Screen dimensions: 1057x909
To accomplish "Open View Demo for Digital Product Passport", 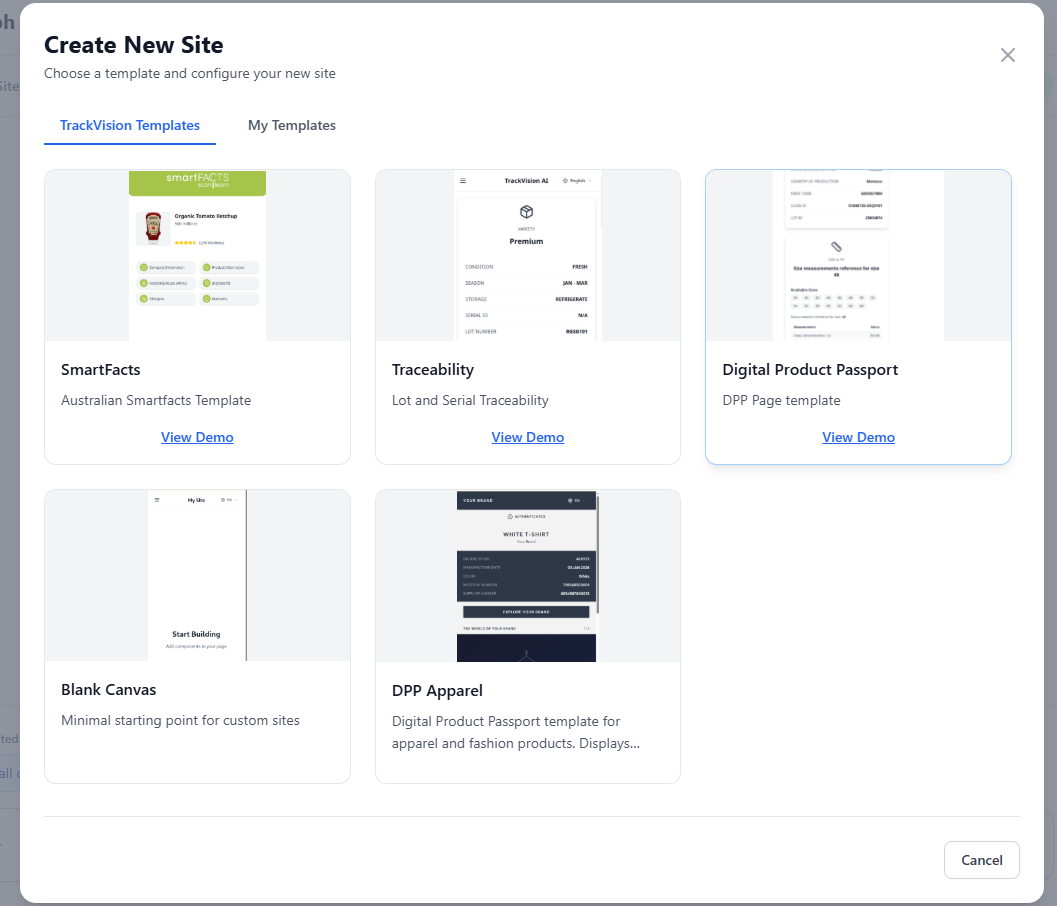I will [858, 437].
